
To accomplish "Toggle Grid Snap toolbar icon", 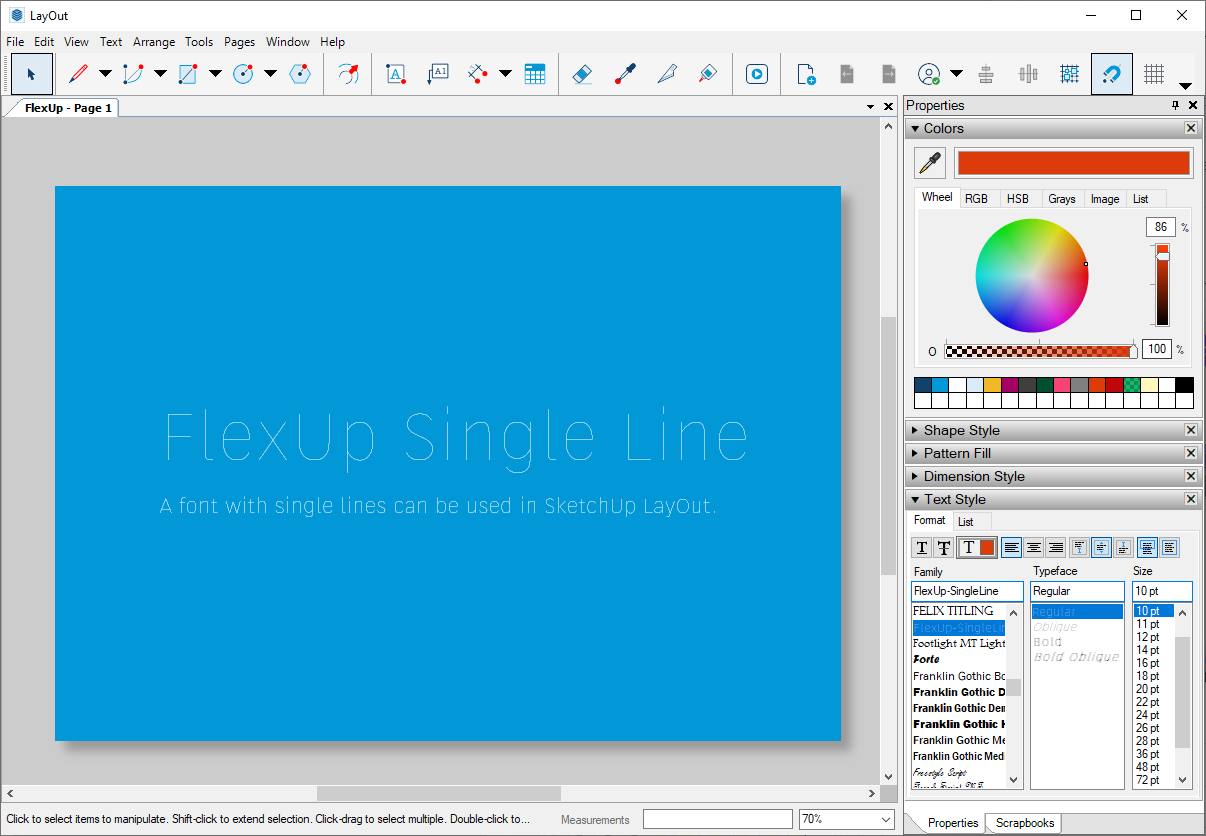I will pos(1070,74).
